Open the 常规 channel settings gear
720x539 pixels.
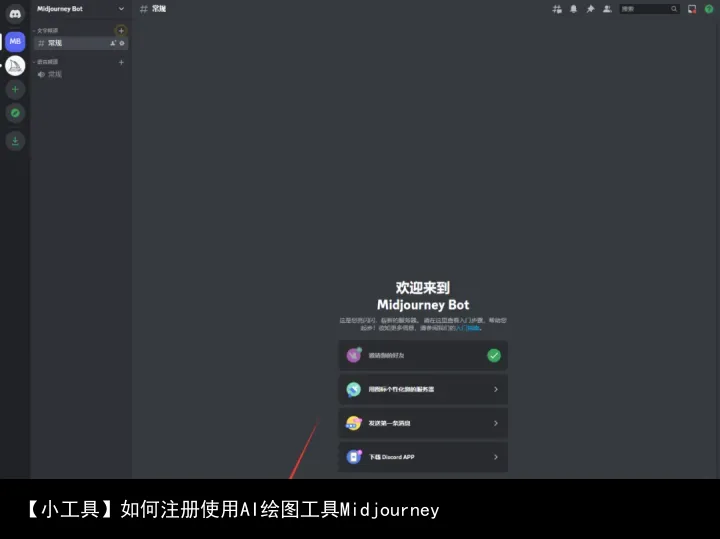[122, 43]
